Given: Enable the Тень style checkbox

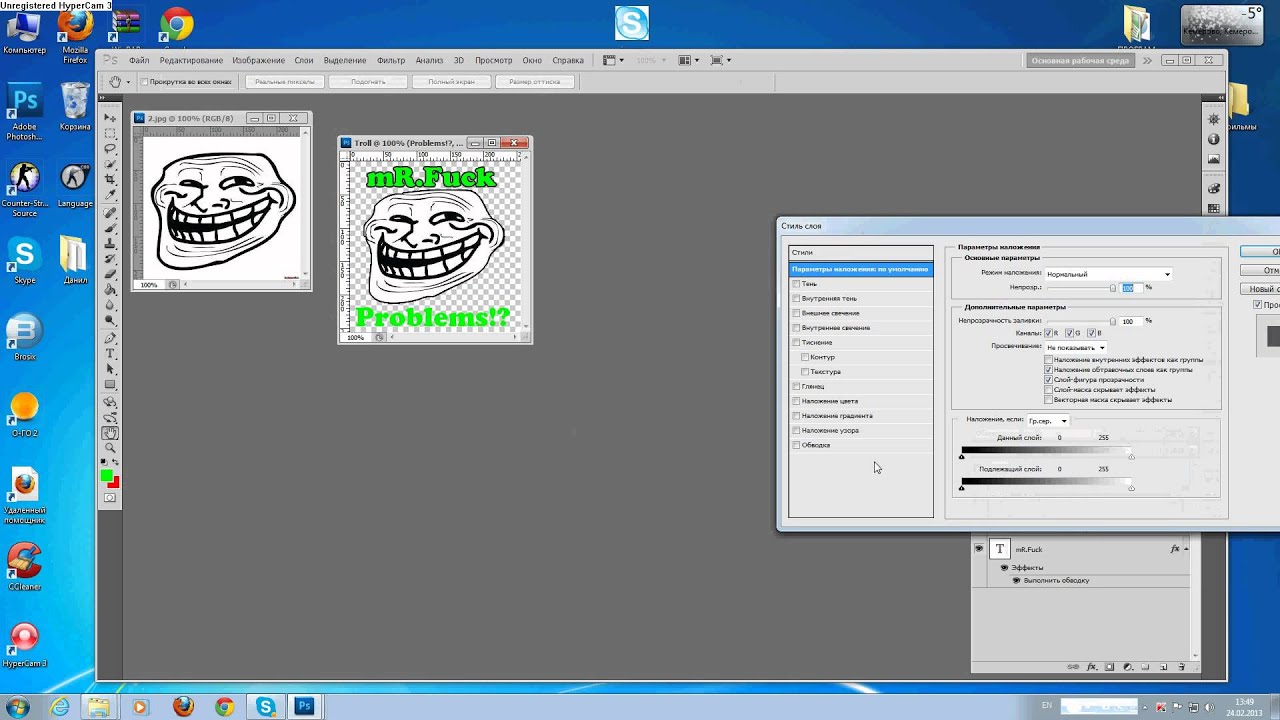Looking at the screenshot, I should coord(796,284).
